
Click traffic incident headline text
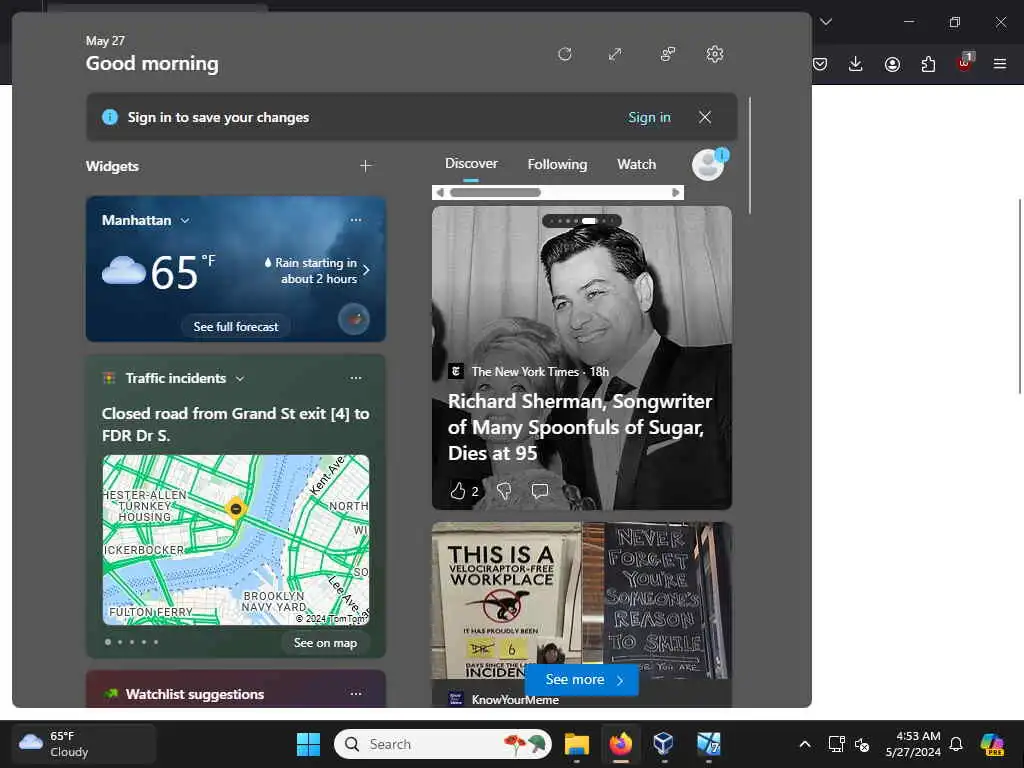point(236,424)
